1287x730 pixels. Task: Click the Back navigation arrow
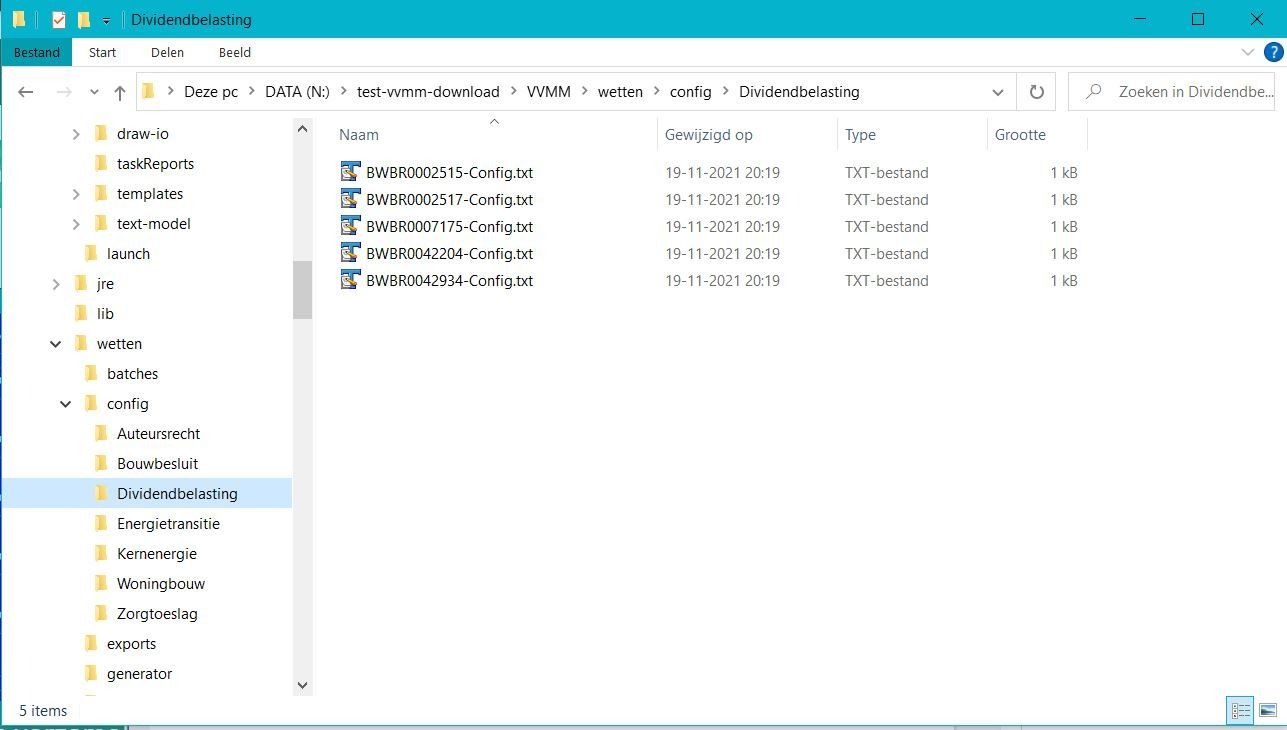(26, 92)
